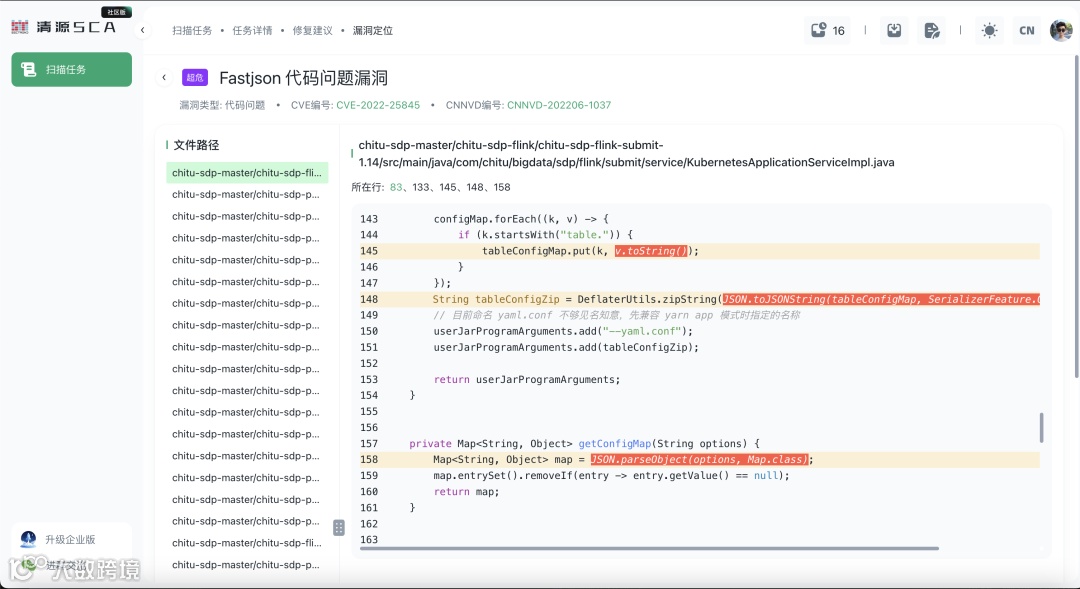Jump to line 145 in 所在行
Viewport: 1080px width, 589px height.
click(x=448, y=187)
